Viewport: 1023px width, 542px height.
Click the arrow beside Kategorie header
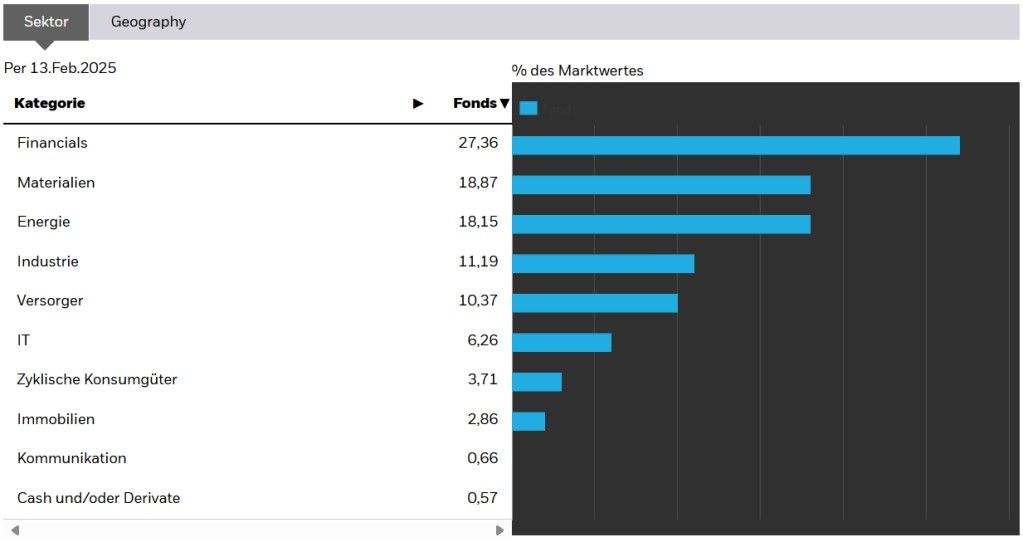(x=418, y=104)
